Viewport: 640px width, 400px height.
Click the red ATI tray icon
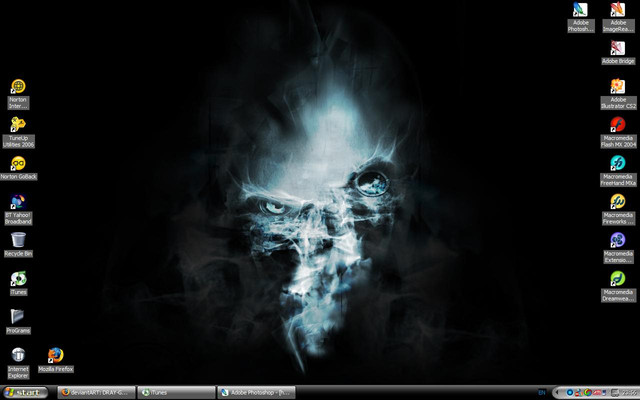coord(597,393)
